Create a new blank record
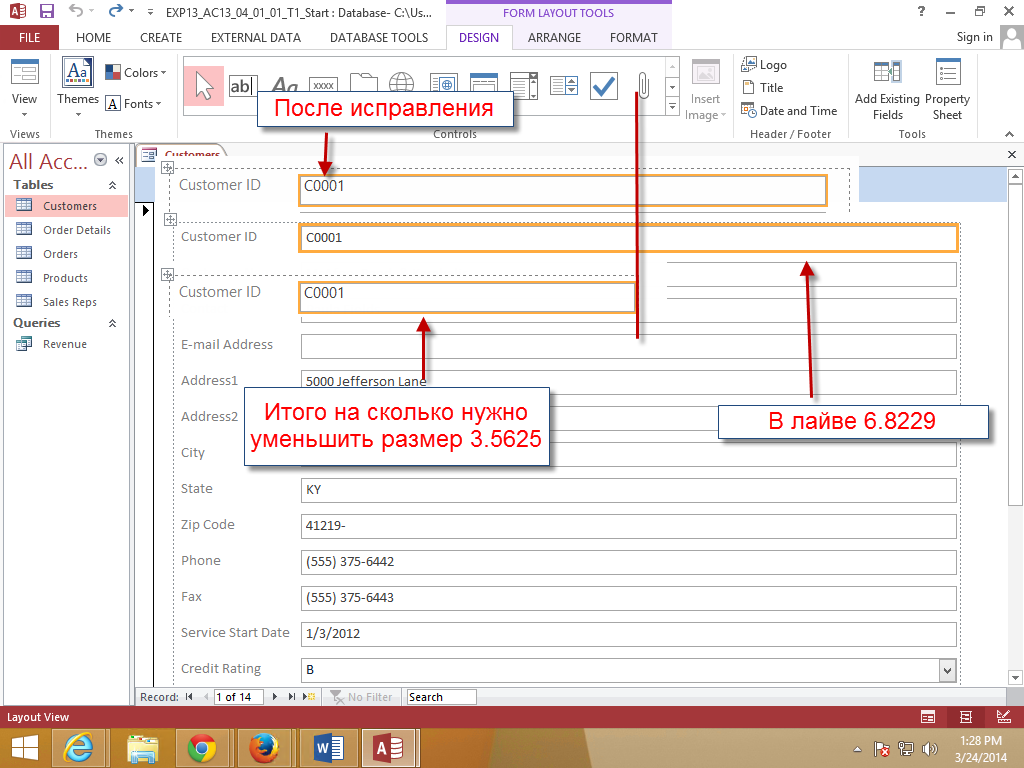The width and height of the screenshot is (1024, 768). (310, 697)
